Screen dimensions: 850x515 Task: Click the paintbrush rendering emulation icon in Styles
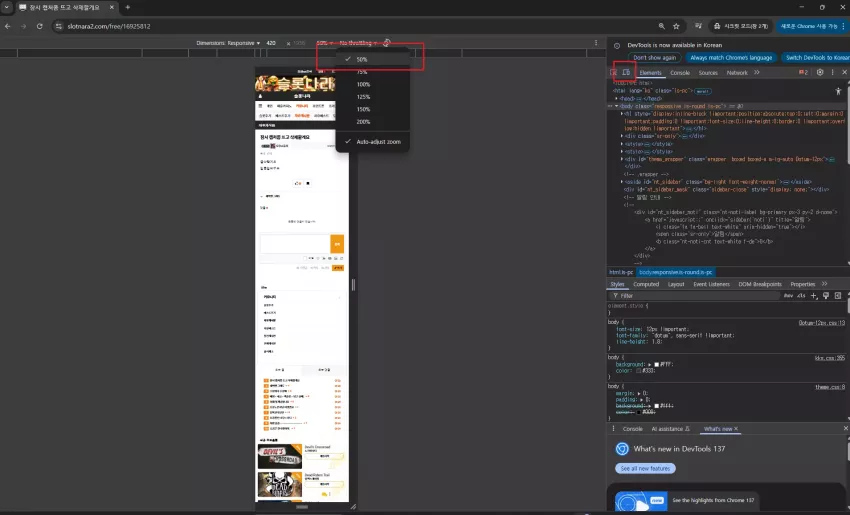[x=826, y=295]
